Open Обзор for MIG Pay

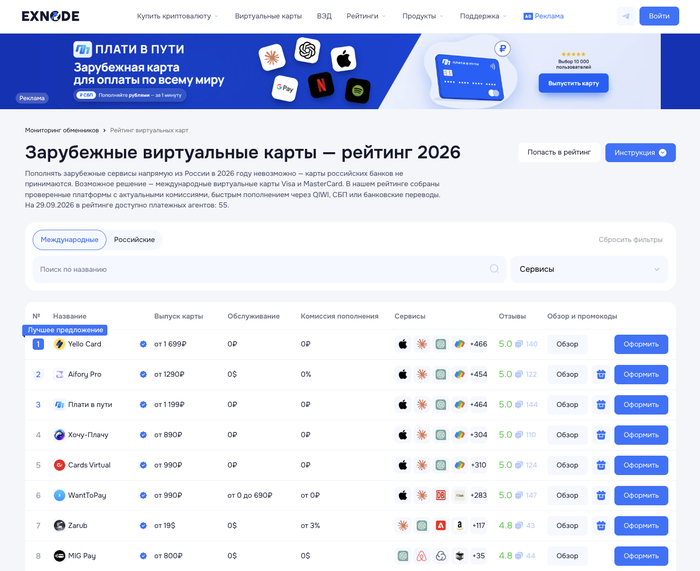click(x=567, y=556)
